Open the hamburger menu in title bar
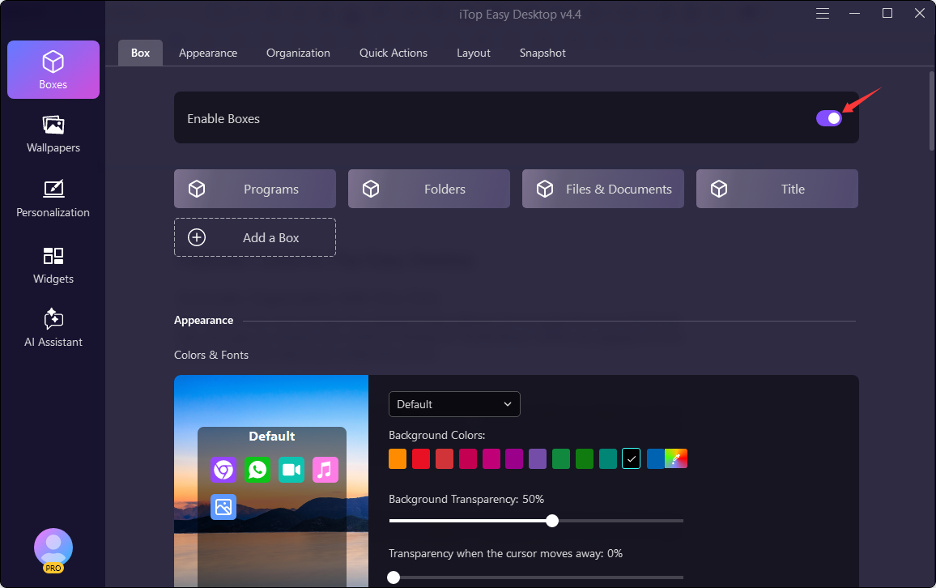The image size is (936, 588). pyautogui.click(x=823, y=14)
